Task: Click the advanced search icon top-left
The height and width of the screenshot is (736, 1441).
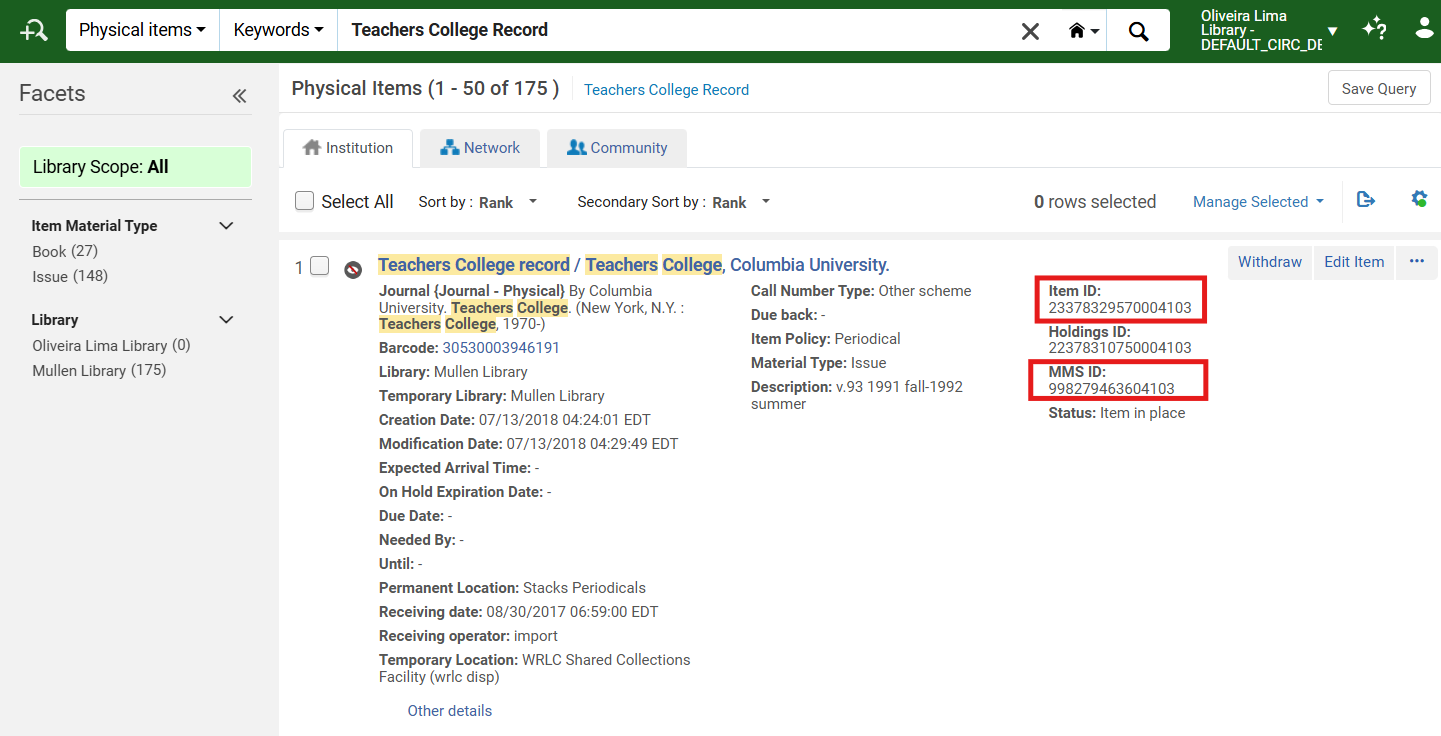Action: coord(33,30)
